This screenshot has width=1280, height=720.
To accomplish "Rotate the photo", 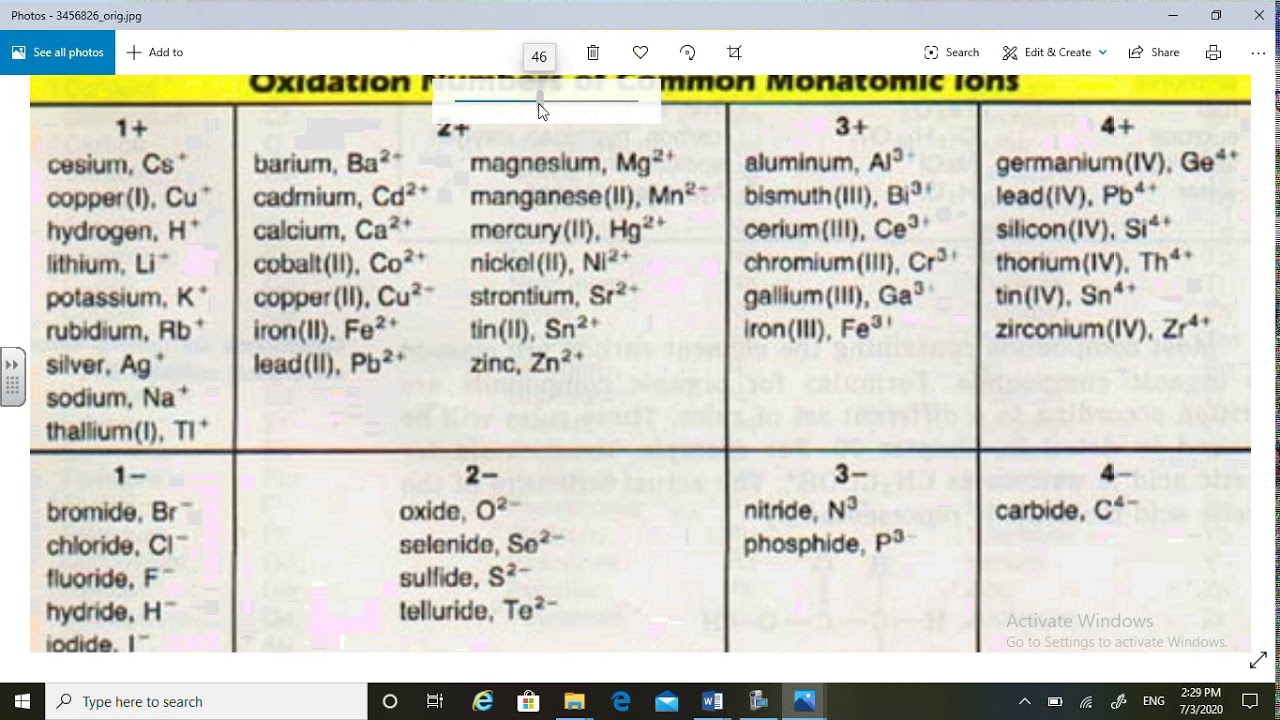I will (x=687, y=52).
